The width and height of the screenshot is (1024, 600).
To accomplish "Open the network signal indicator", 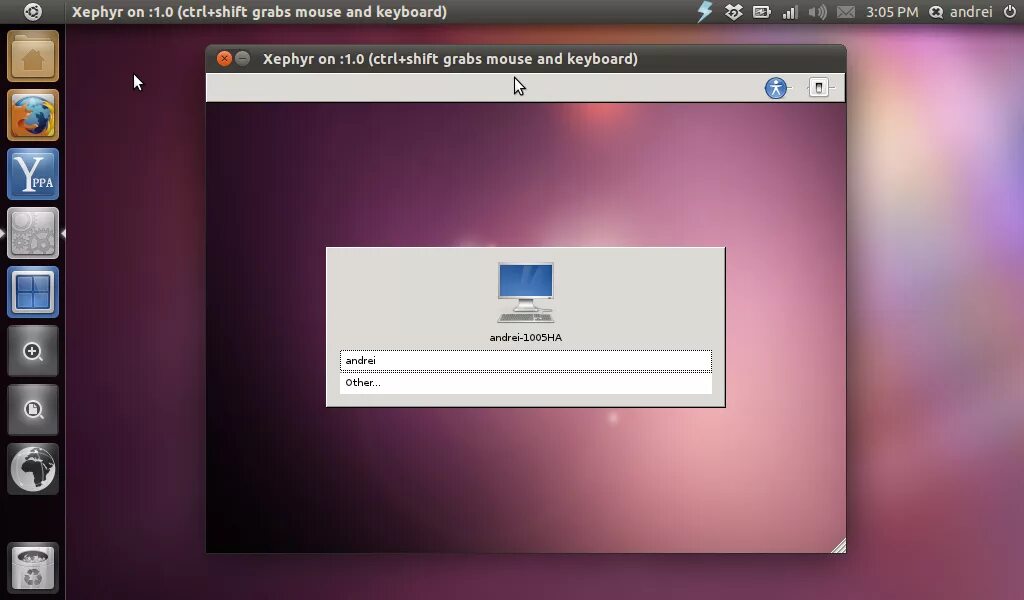I will pyautogui.click(x=790, y=12).
